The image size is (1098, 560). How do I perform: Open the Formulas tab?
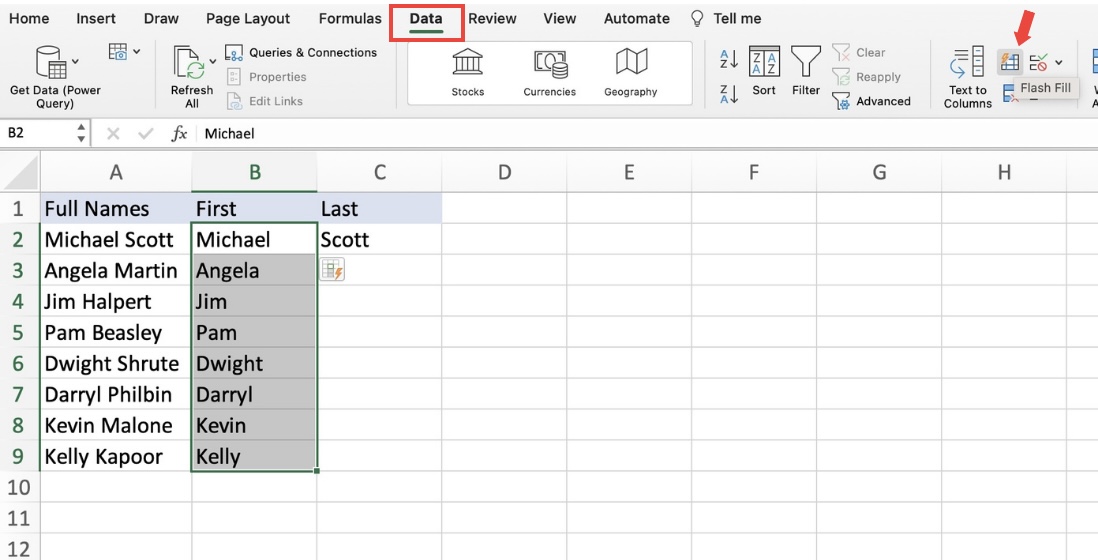click(350, 19)
